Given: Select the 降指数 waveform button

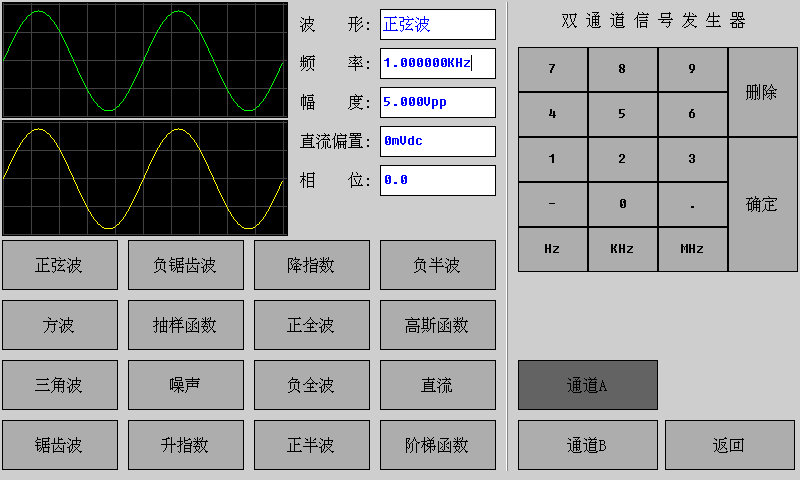Looking at the screenshot, I should [x=312, y=265].
